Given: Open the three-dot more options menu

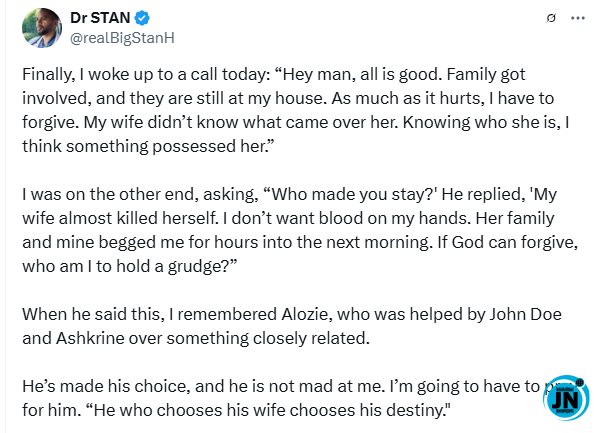Looking at the screenshot, I should coord(578,18).
